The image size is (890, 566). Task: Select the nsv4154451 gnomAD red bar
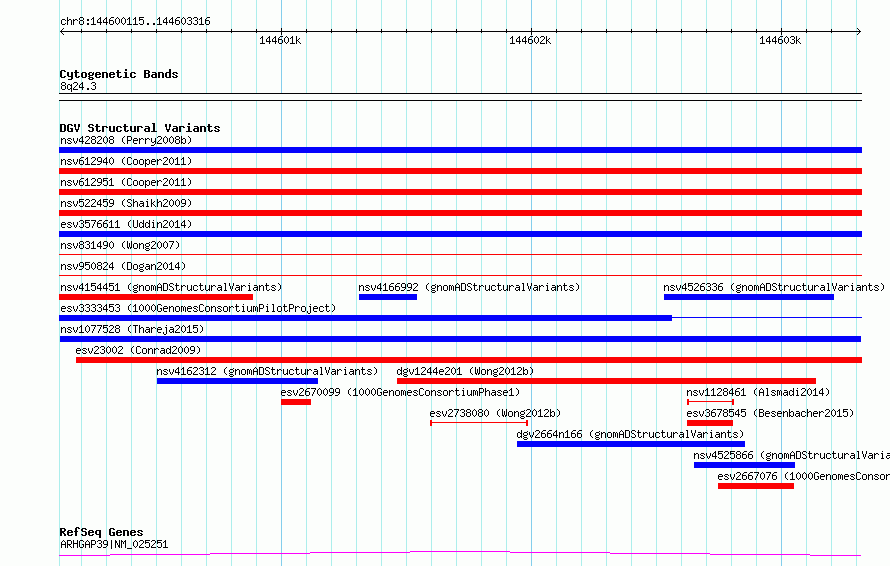[x=156, y=297]
